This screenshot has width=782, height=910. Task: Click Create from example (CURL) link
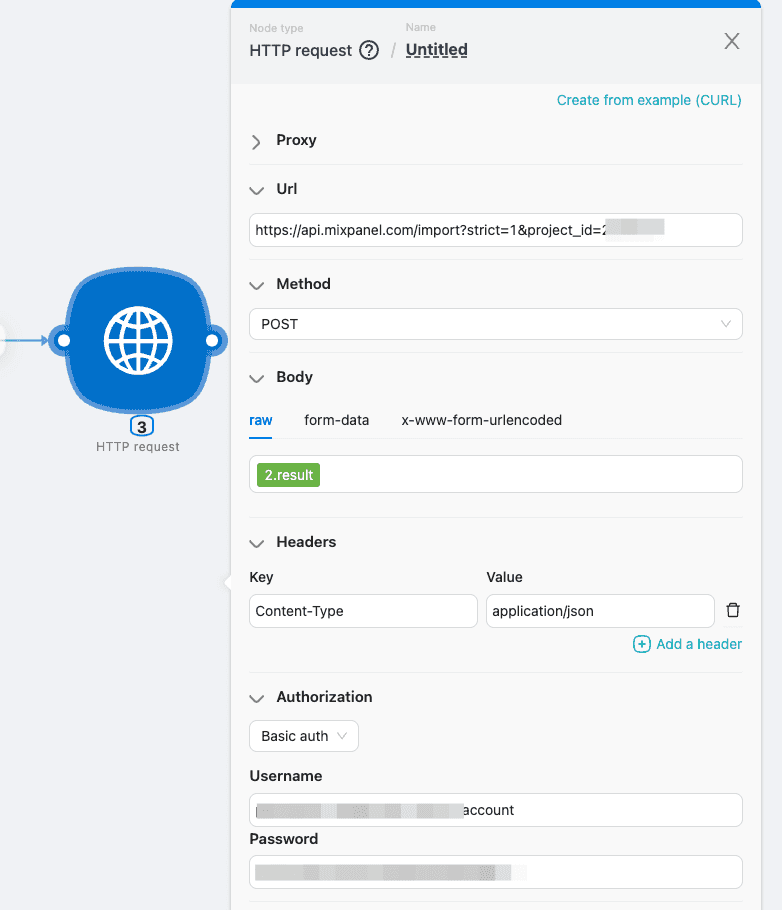649,100
